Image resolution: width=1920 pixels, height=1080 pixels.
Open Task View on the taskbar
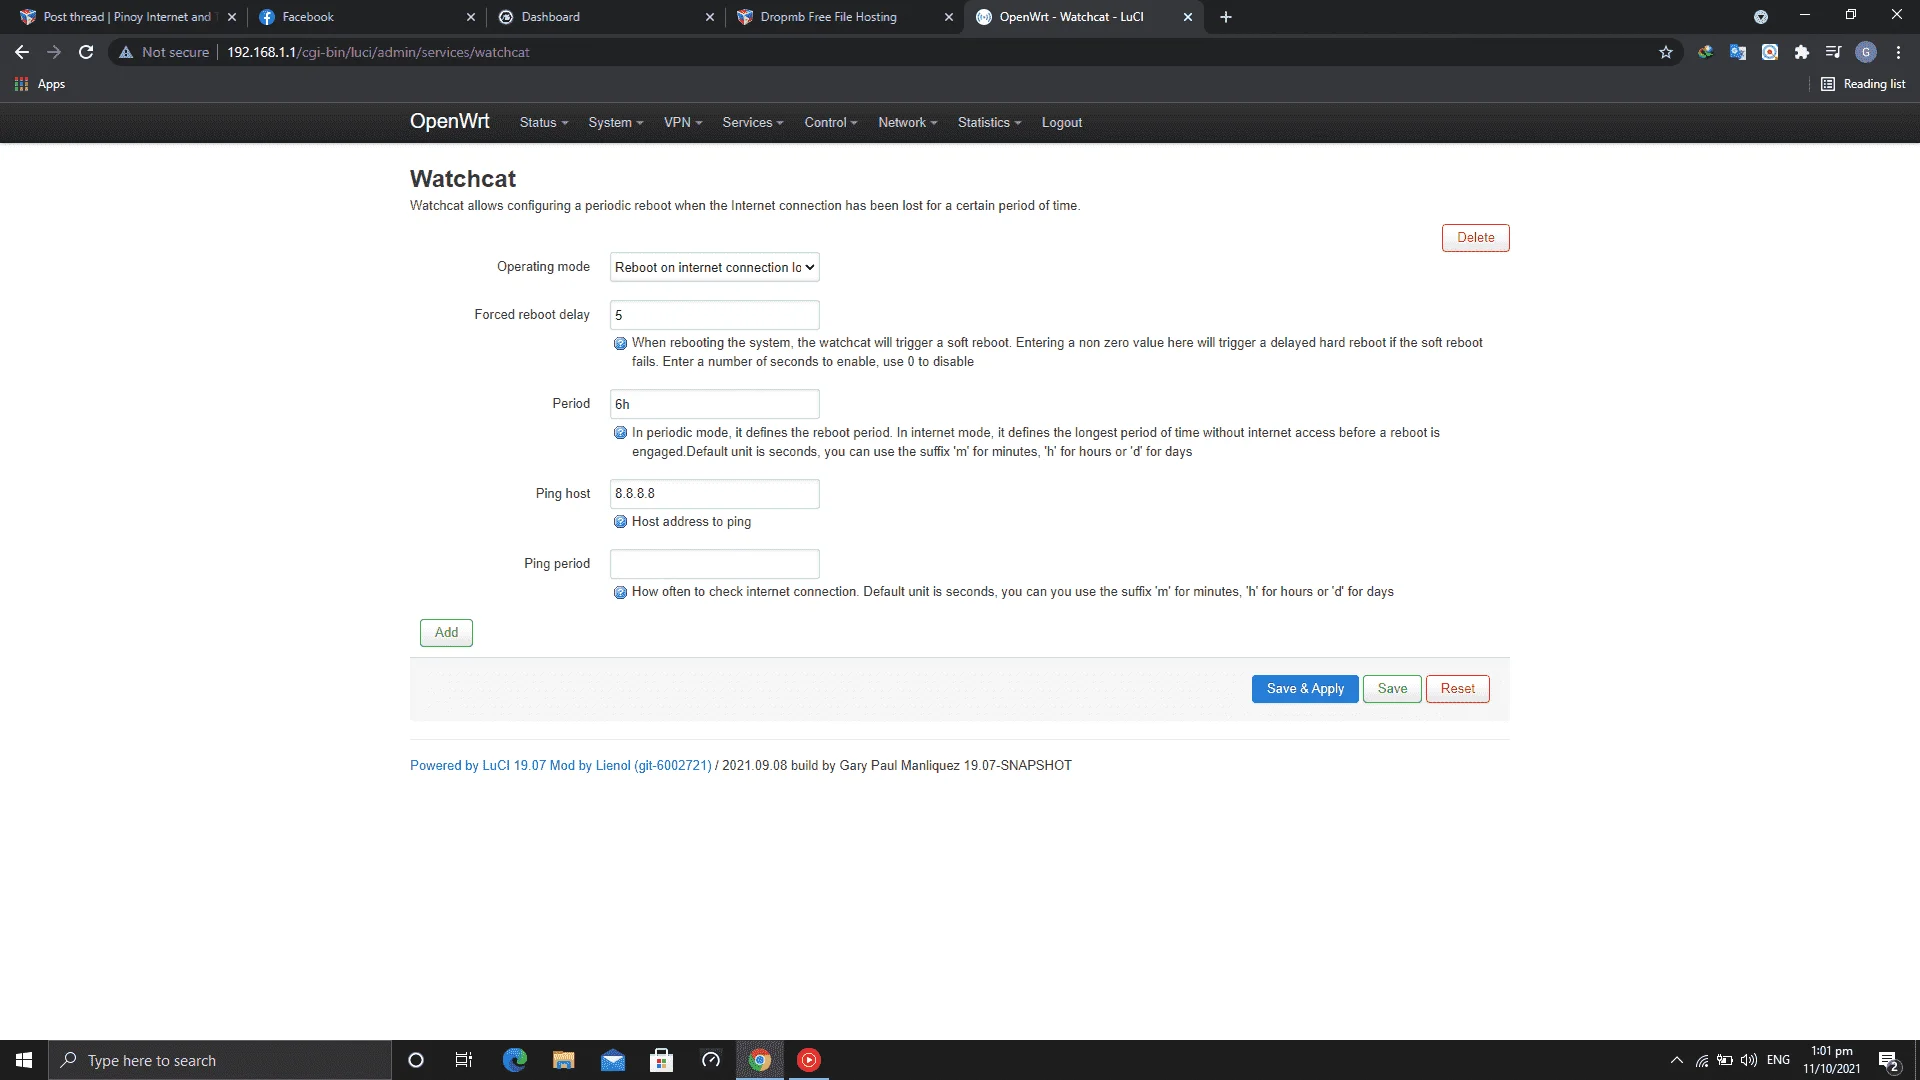pos(464,1060)
